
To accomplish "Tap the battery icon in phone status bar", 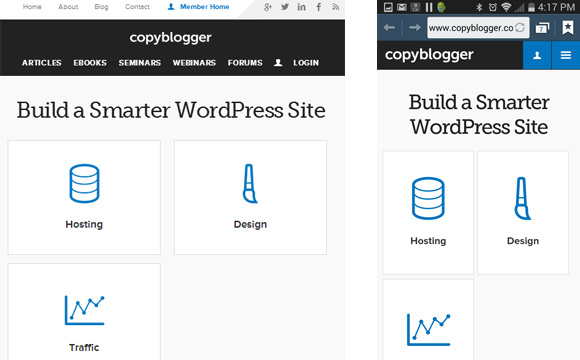I will [x=531, y=7].
